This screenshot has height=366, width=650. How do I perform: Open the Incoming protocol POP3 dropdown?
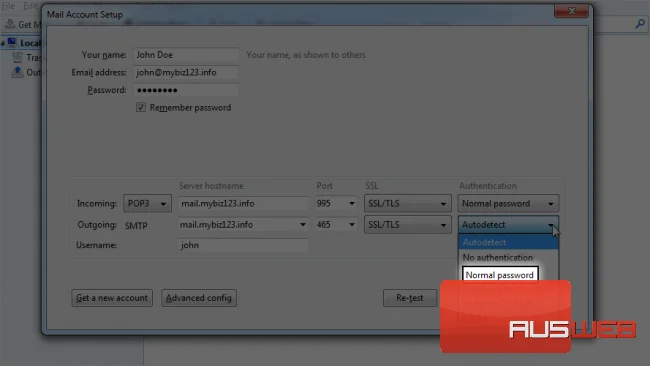pyautogui.click(x=147, y=204)
